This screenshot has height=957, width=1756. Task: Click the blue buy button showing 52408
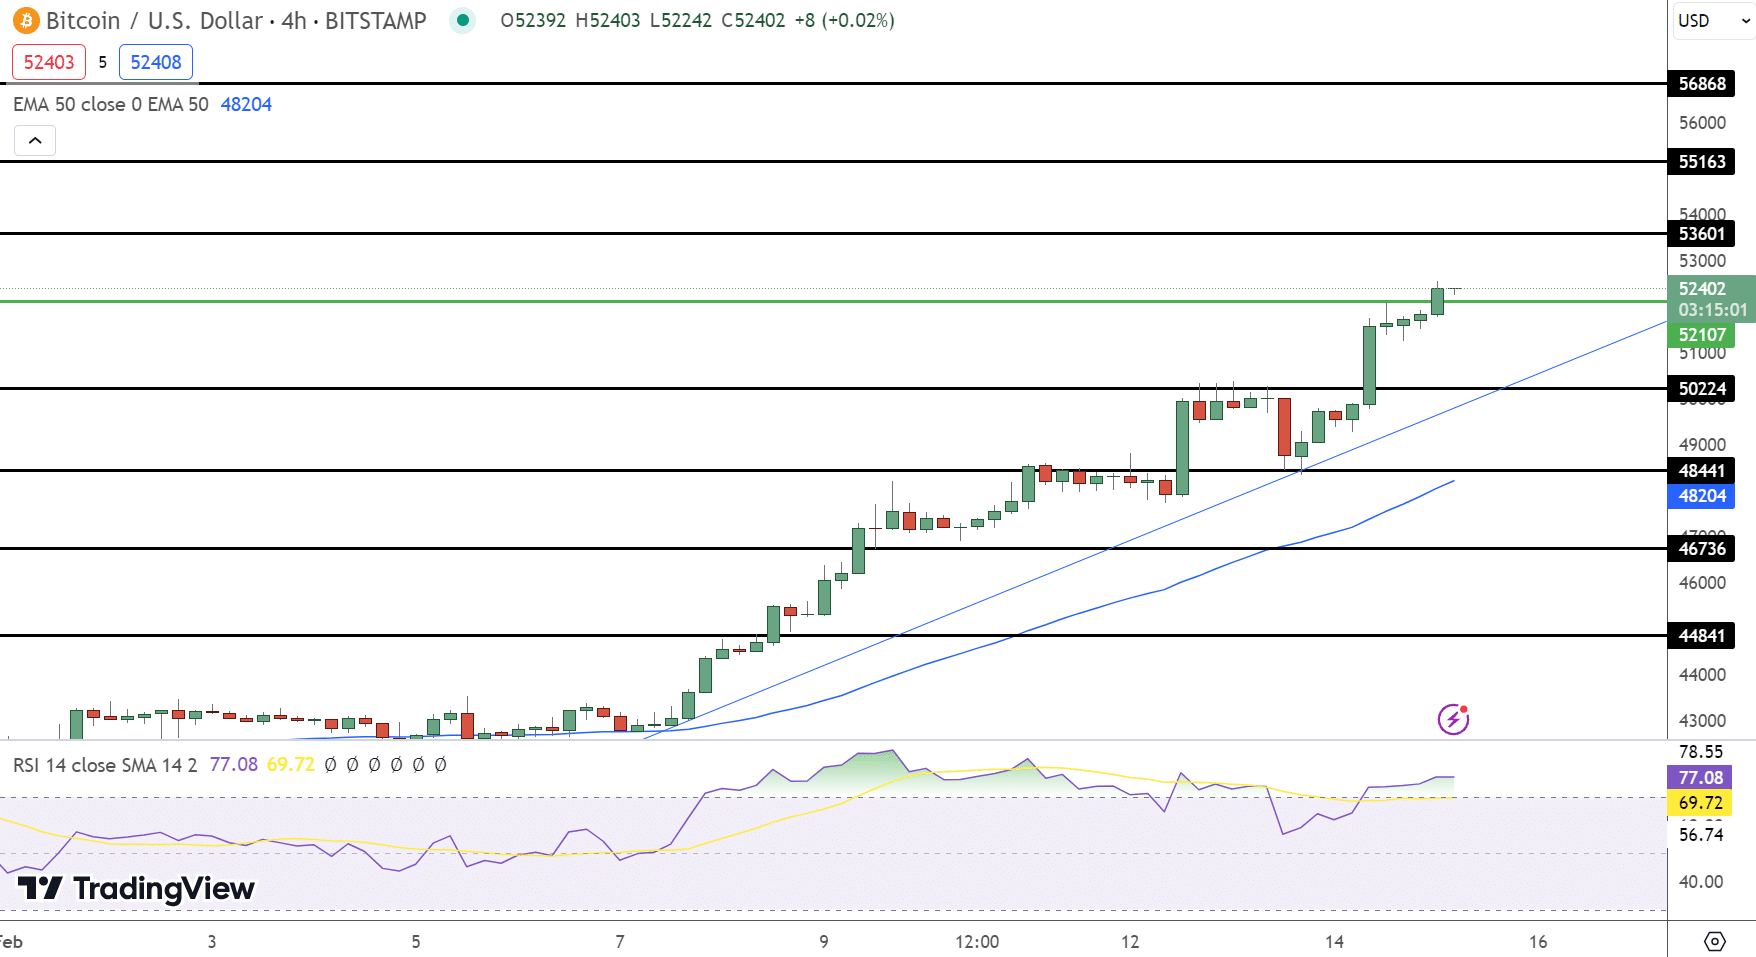tap(155, 61)
